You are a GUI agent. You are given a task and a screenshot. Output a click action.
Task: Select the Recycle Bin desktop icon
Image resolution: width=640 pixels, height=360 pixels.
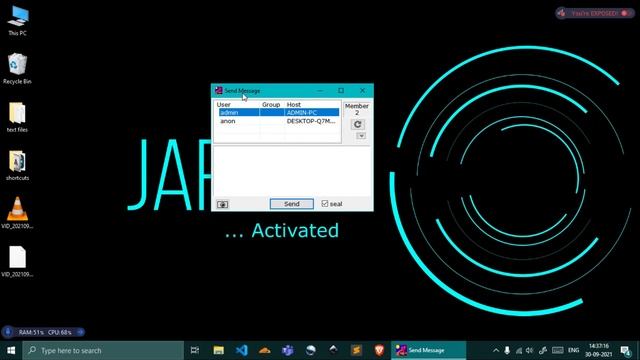(17, 69)
